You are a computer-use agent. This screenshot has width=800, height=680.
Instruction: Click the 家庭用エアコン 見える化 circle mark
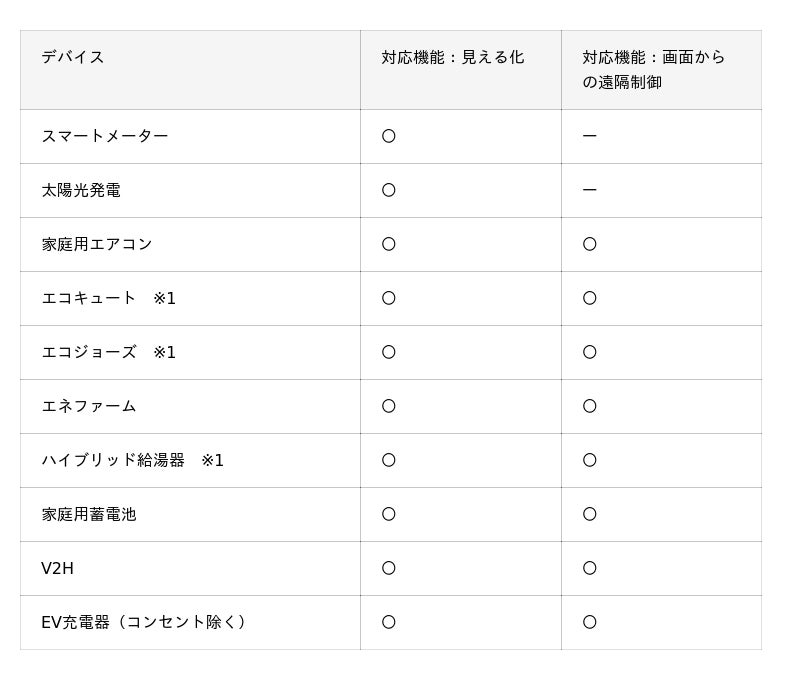click(x=389, y=244)
